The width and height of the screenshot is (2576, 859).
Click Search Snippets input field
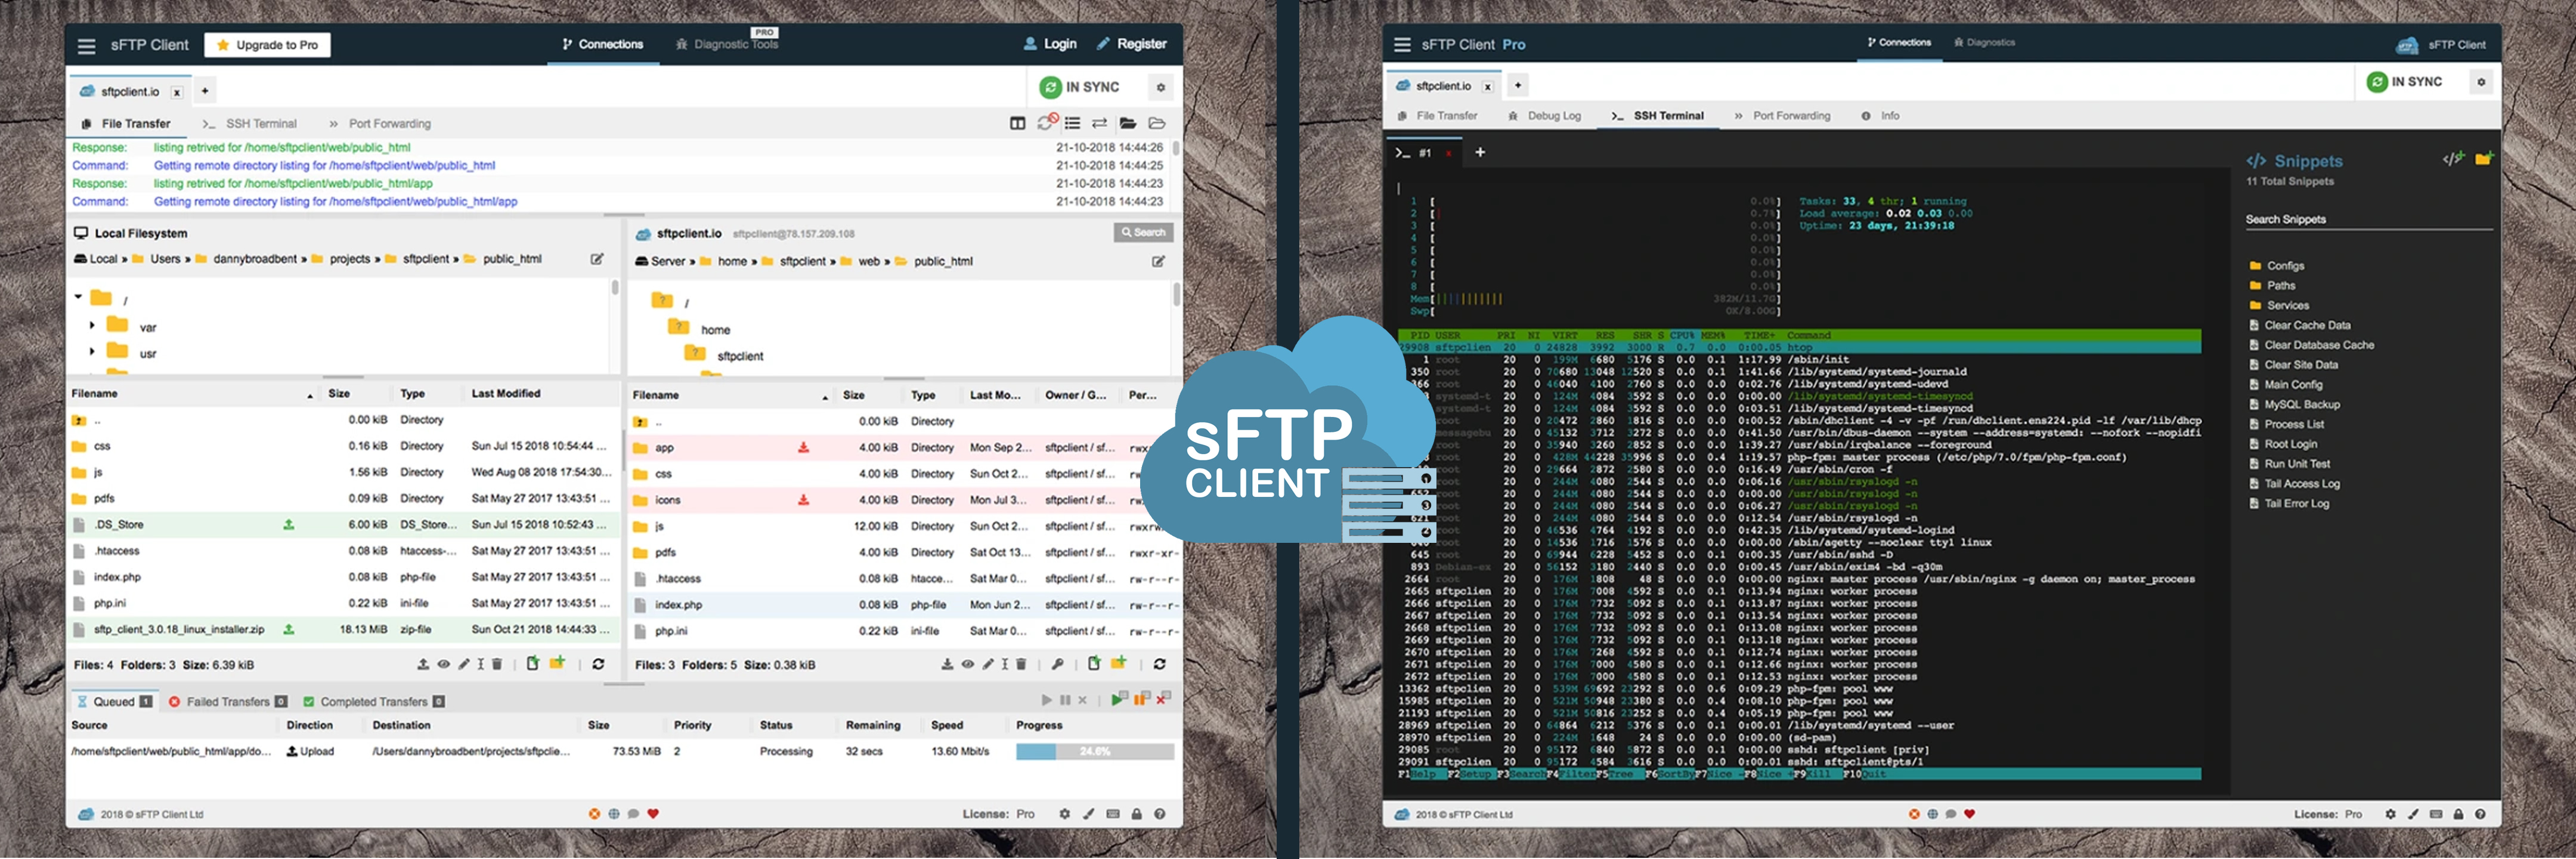[2369, 220]
